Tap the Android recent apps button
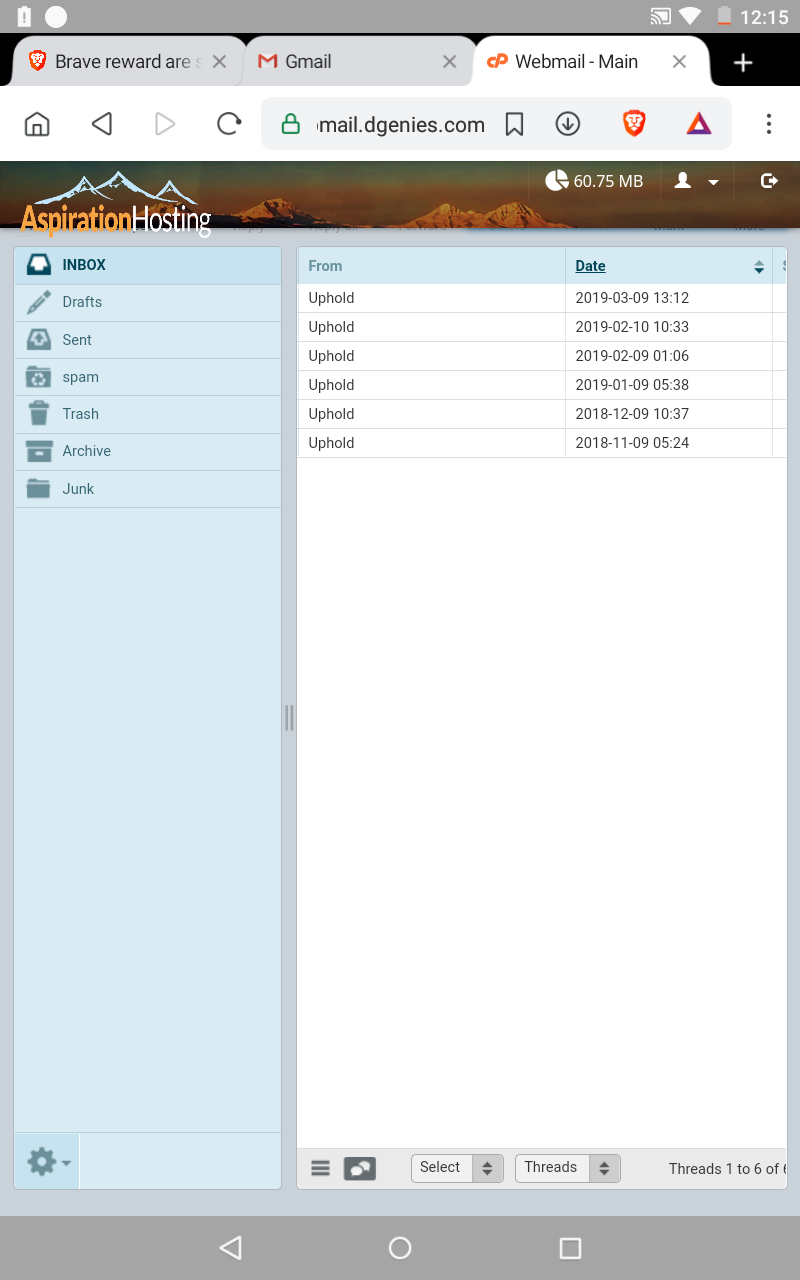This screenshot has height=1280, width=800. [x=570, y=1248]
